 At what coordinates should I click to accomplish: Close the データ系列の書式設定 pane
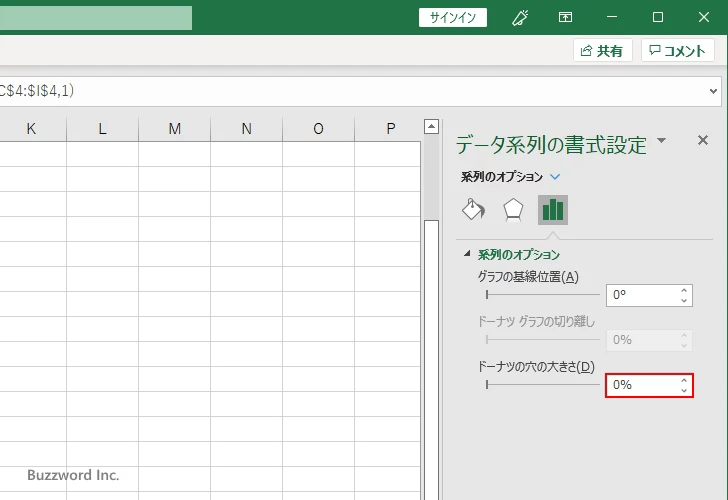703,140
